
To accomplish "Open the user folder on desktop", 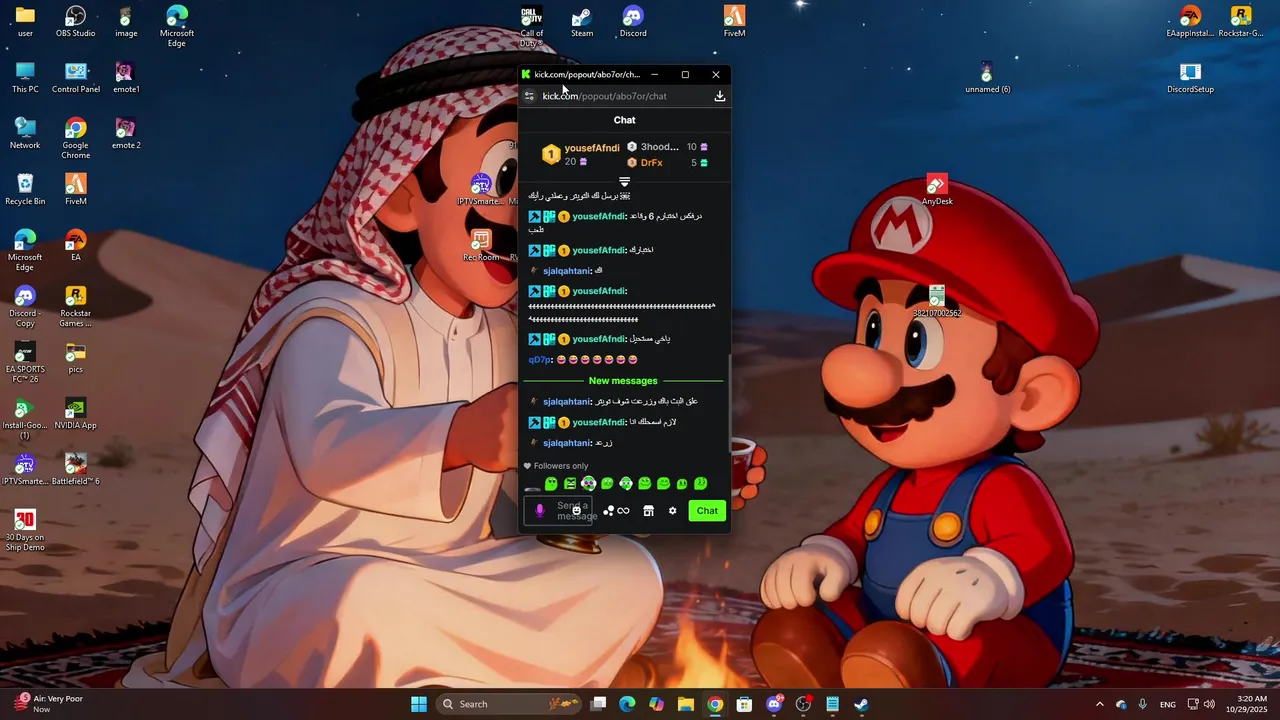I will [x=25, y=22].
